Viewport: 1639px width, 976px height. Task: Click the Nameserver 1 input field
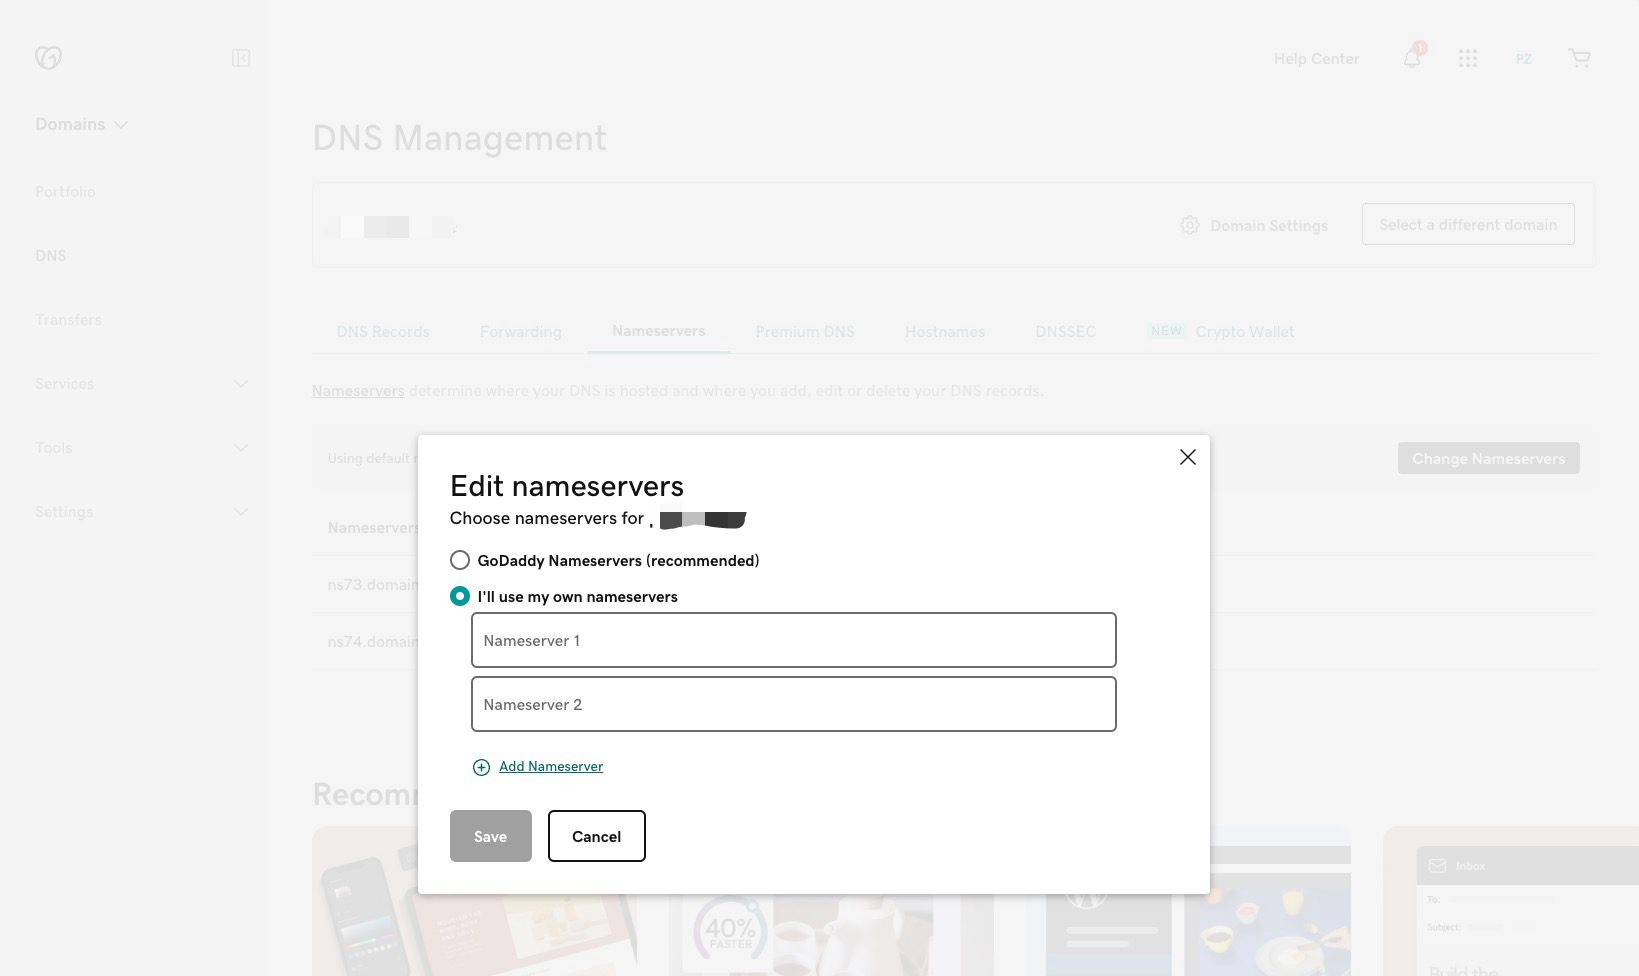coord(793,640)
